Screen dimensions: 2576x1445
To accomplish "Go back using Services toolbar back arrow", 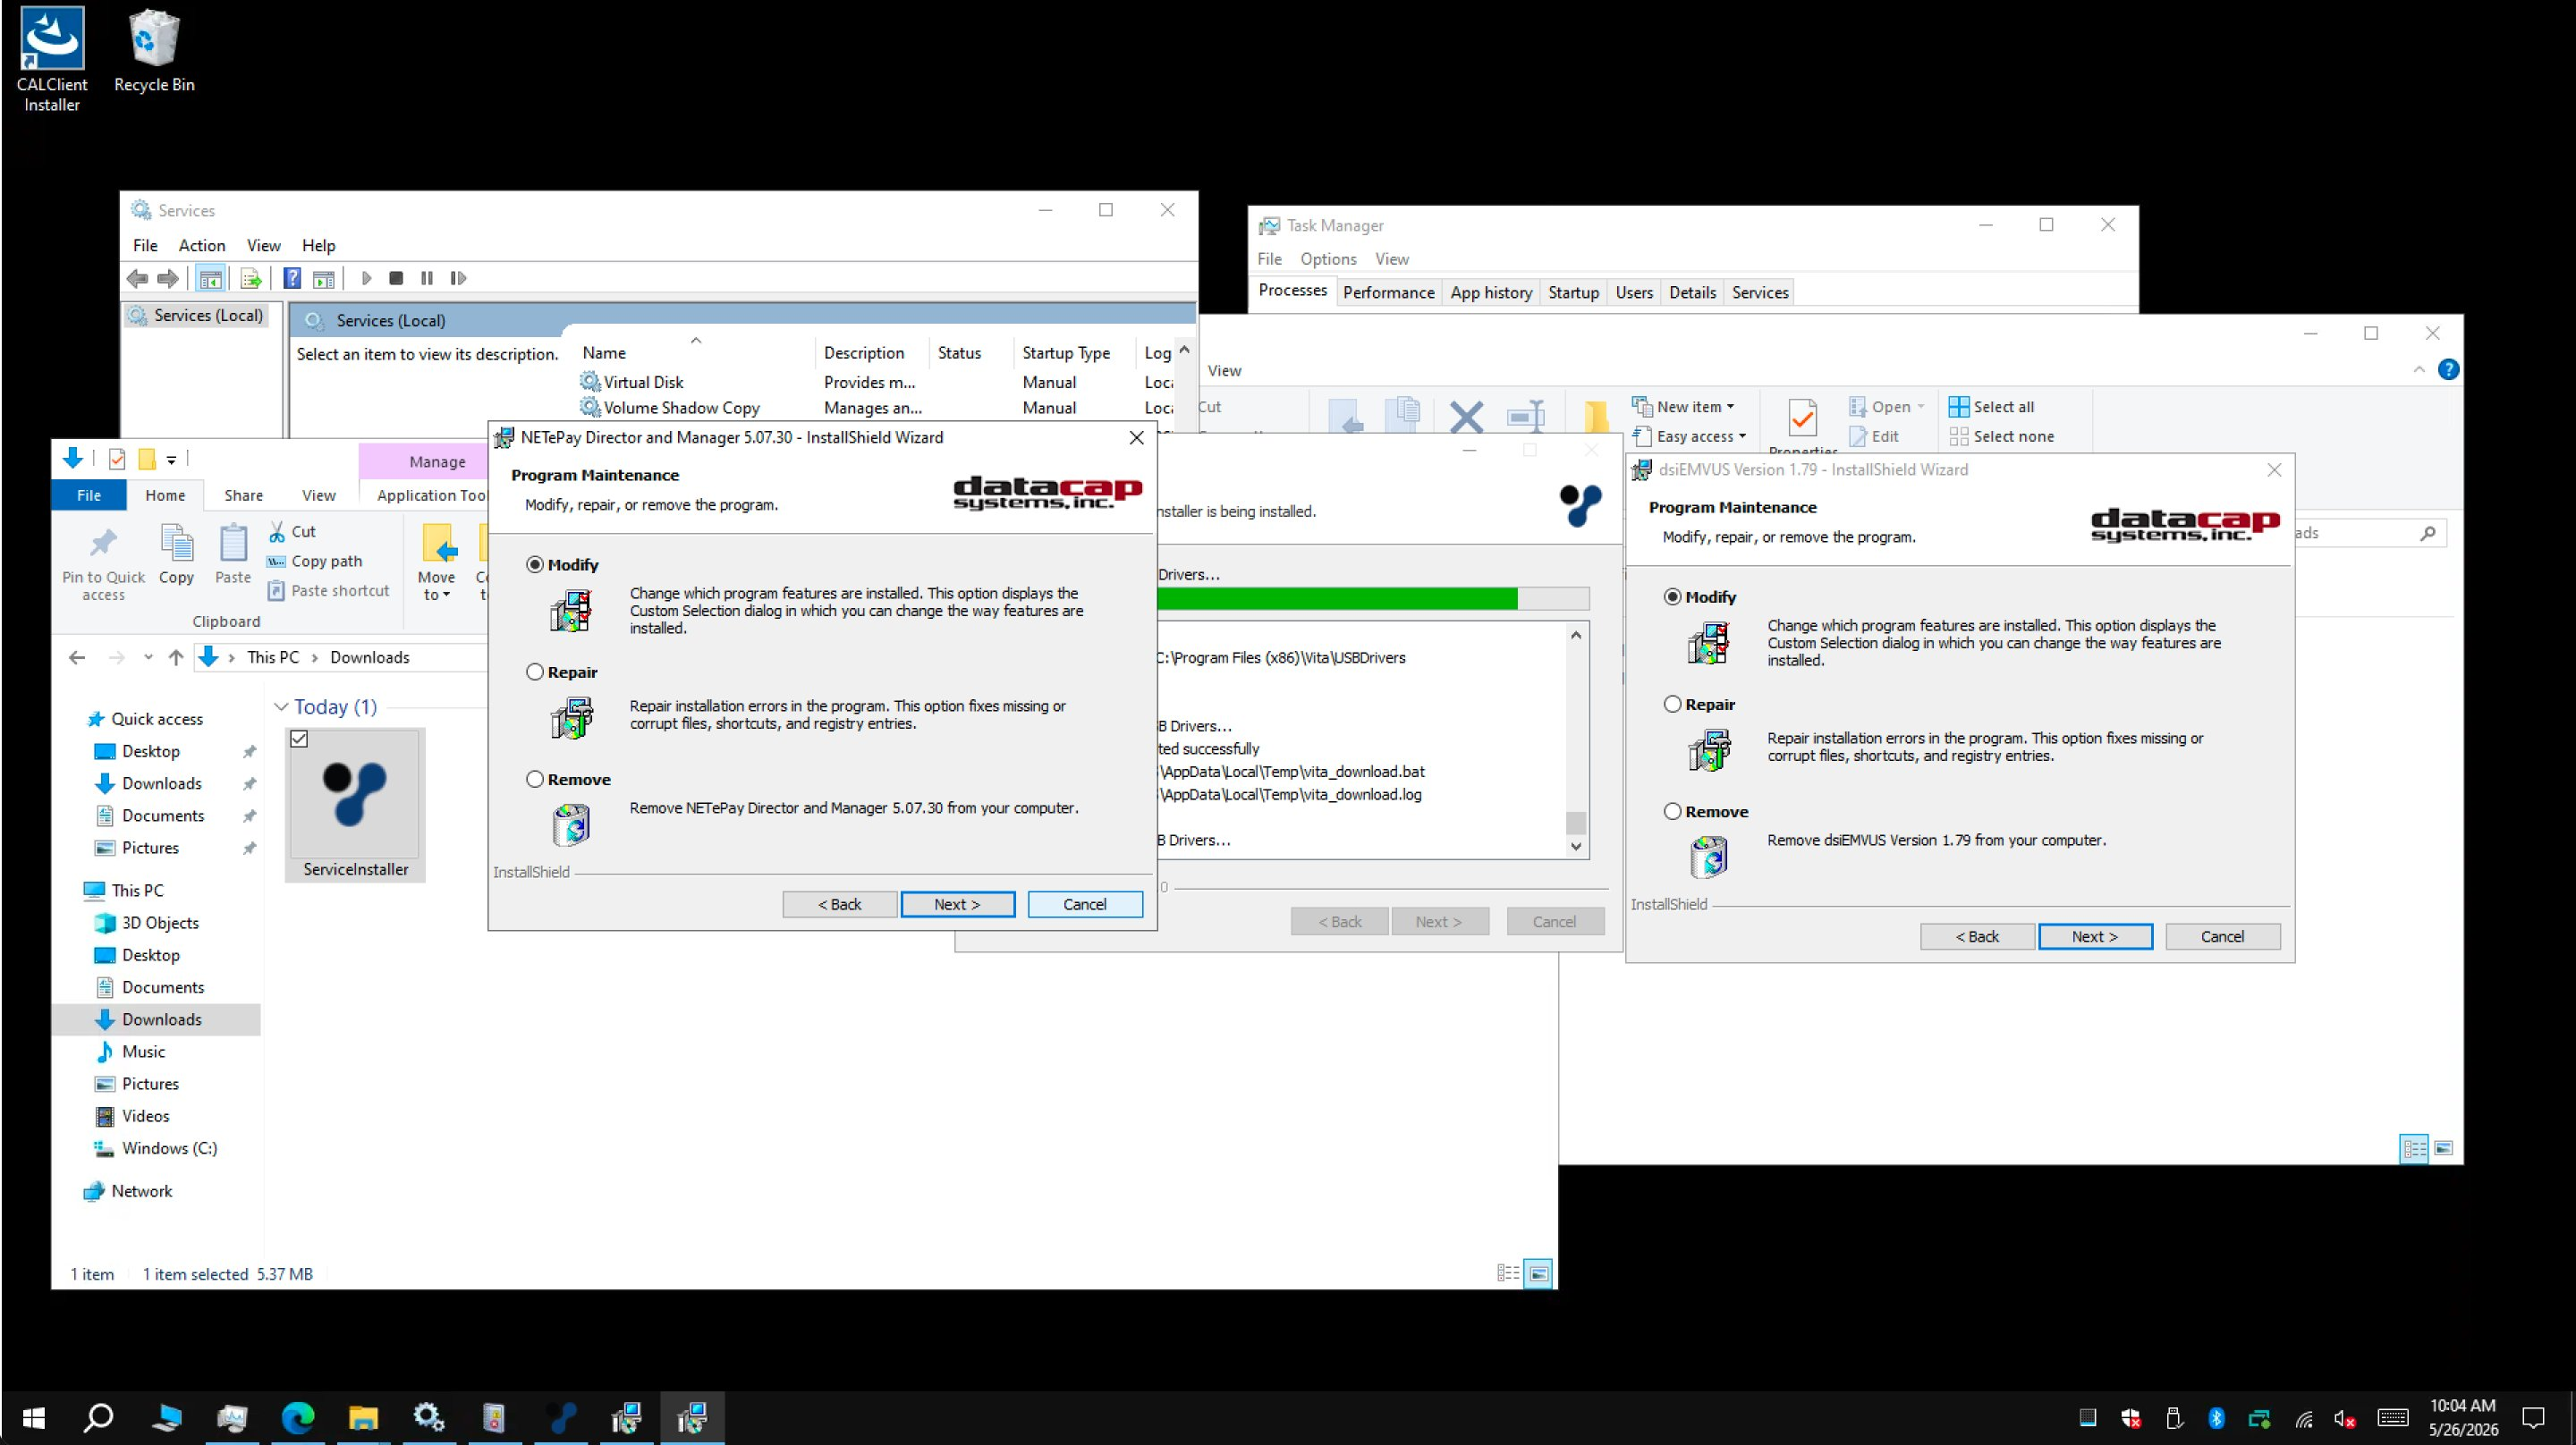I will point(138,278).
